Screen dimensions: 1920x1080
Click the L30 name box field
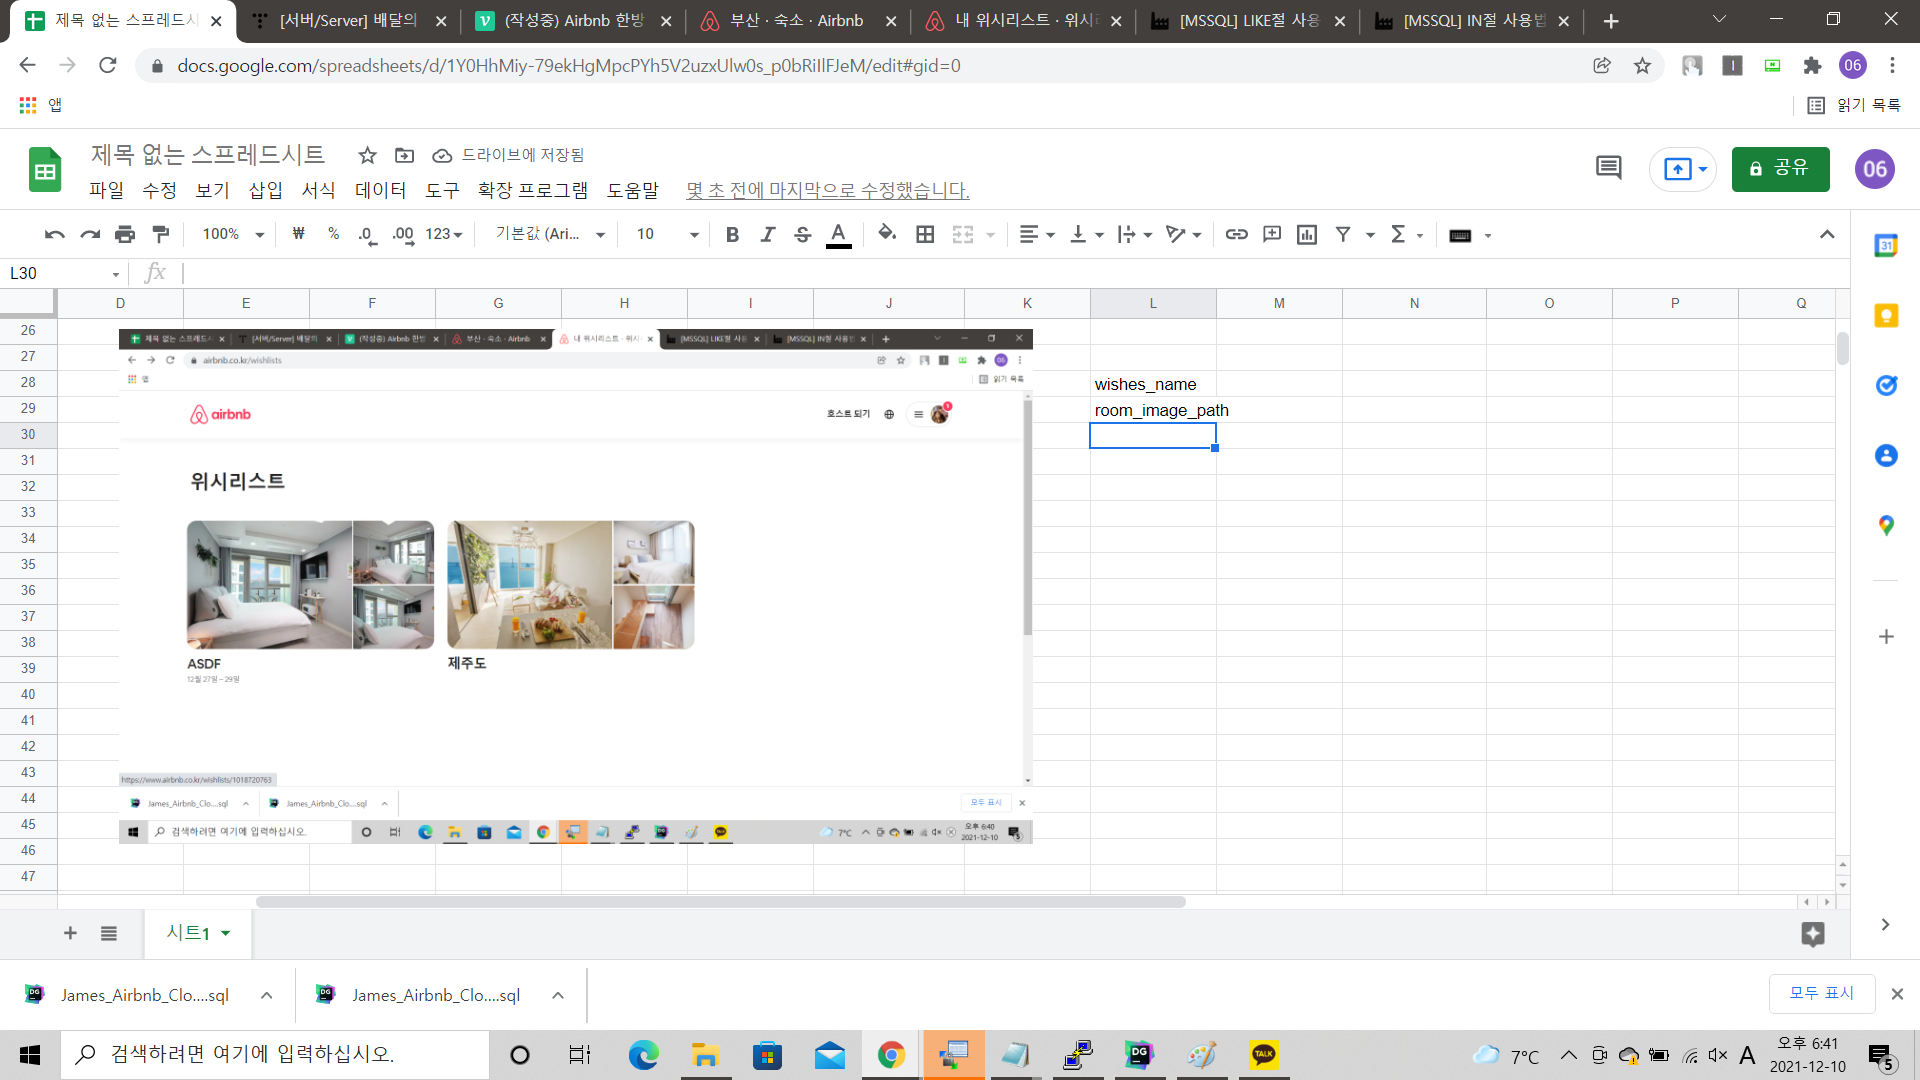pos(60,273)
